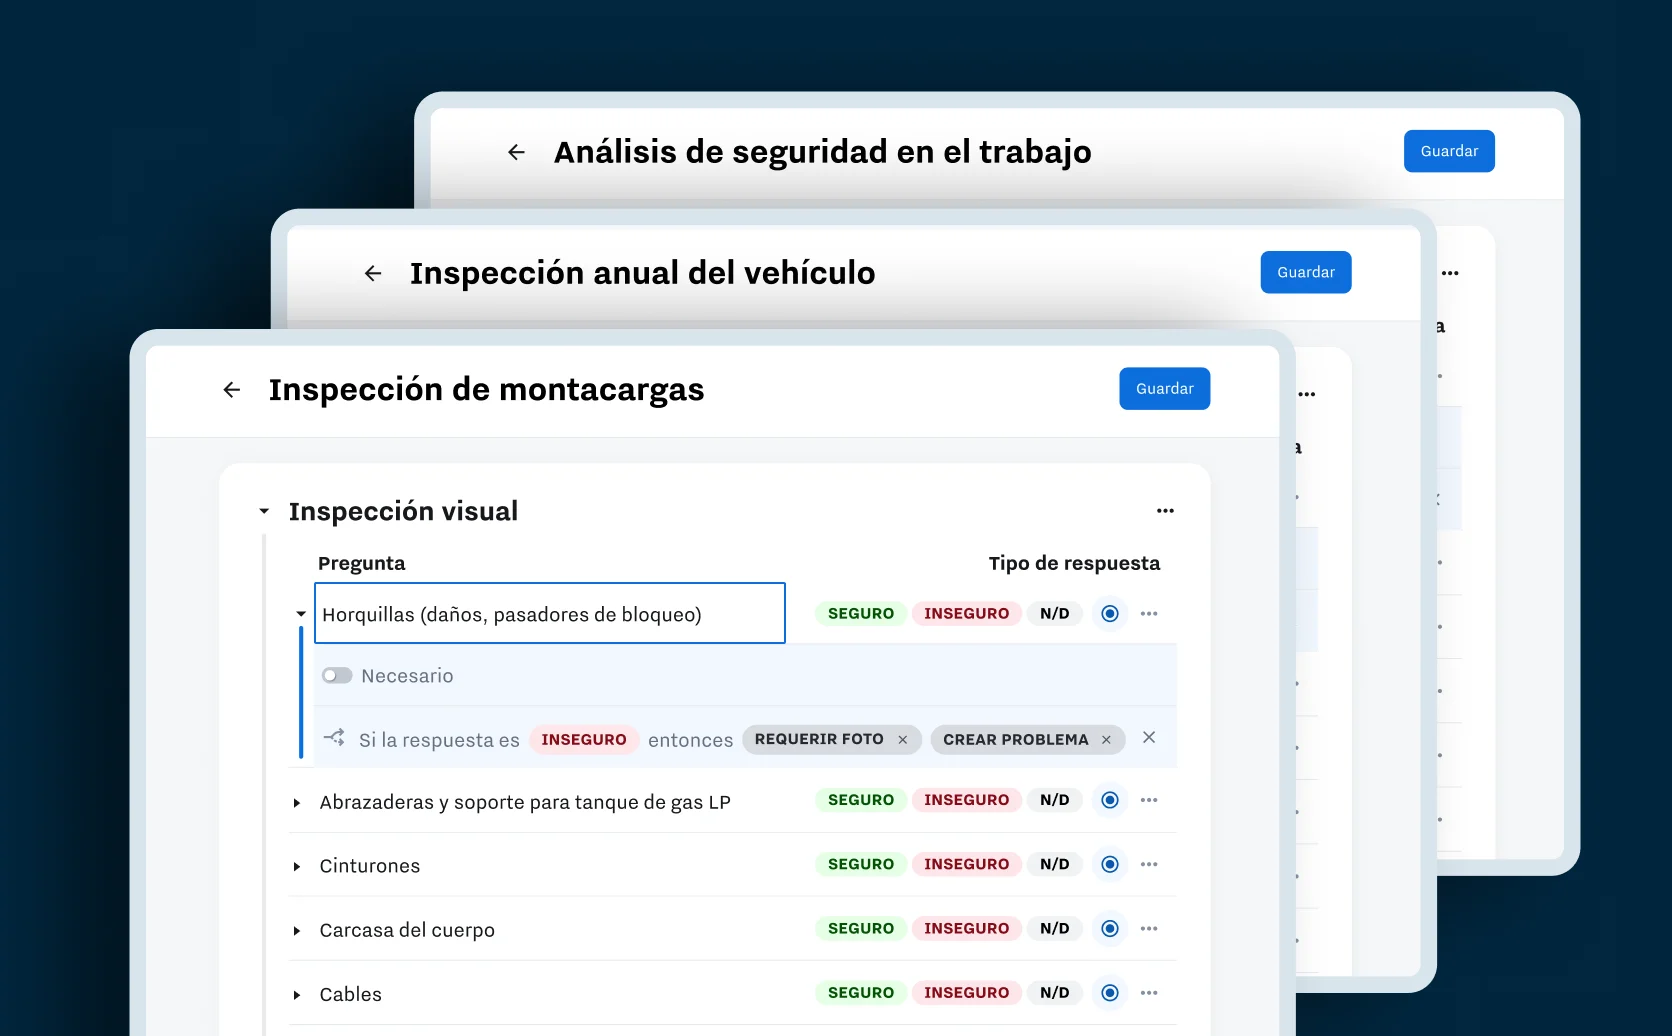Click SEGURO response for Abrazaderas row
Screen dimensions: 1672x1036
tap(861, 800)
